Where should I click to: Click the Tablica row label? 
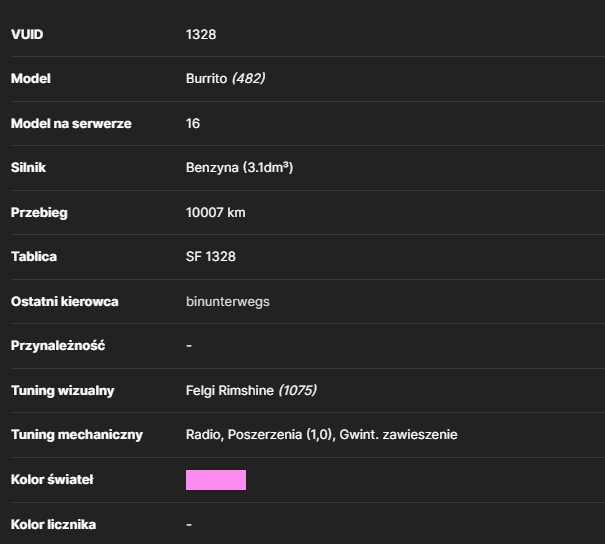pyautogui.click(x=34, y=256)
